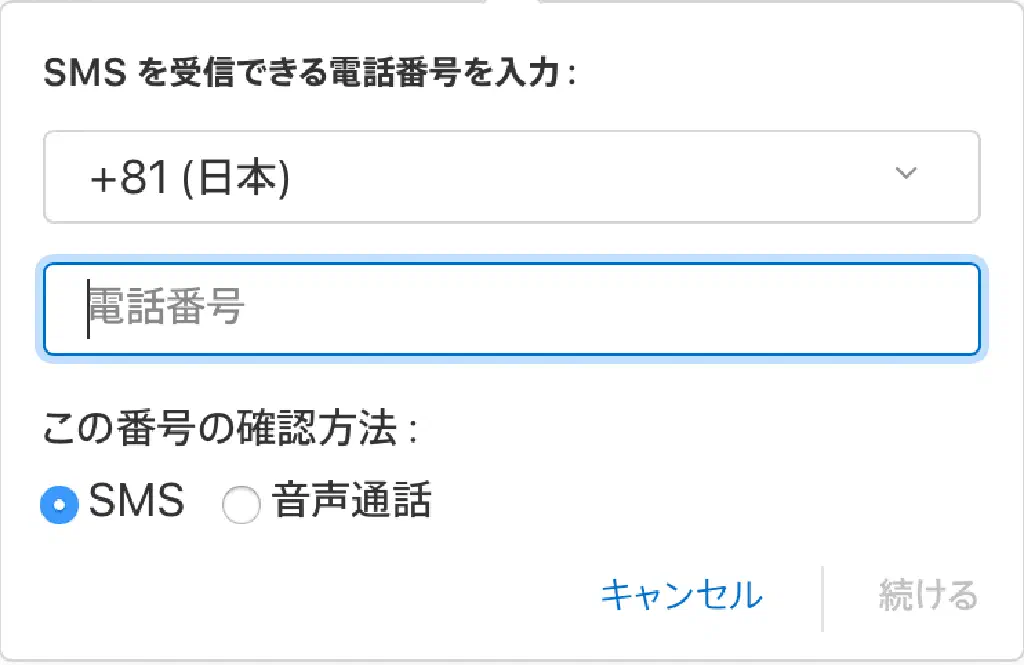Click the text cursor in the phone field

coord(88,308)
